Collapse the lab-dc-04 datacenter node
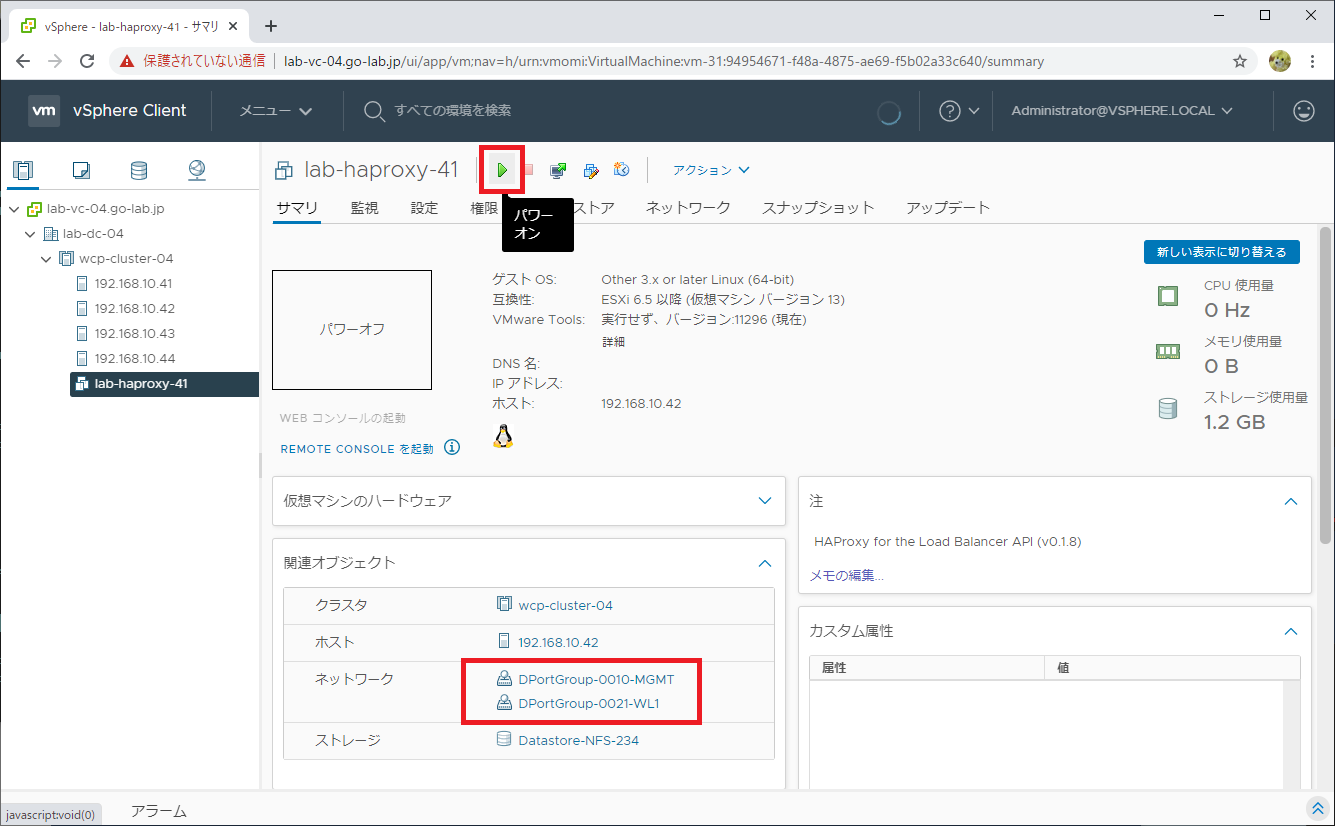1335x826 pixels. (30, 234)
